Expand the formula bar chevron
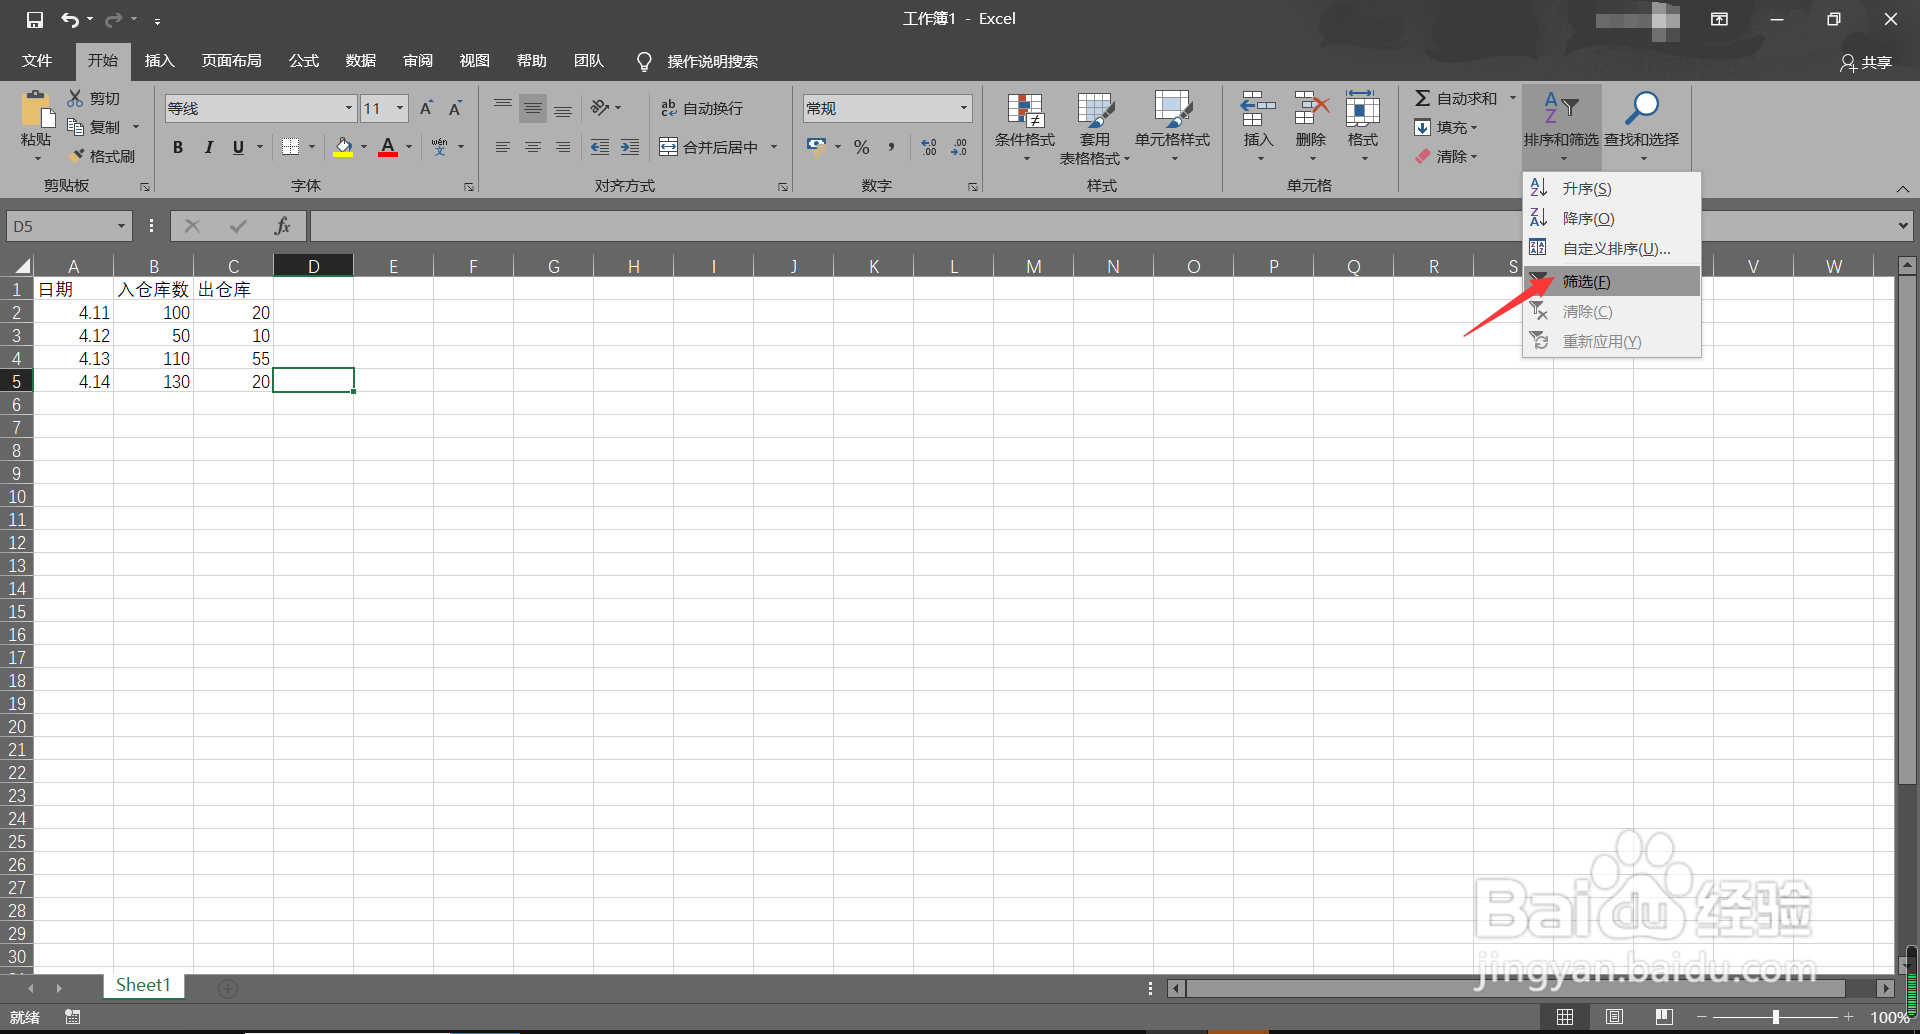Image resolution: width=1920 pixels, height=1034 pixels. pos(1903,226)
